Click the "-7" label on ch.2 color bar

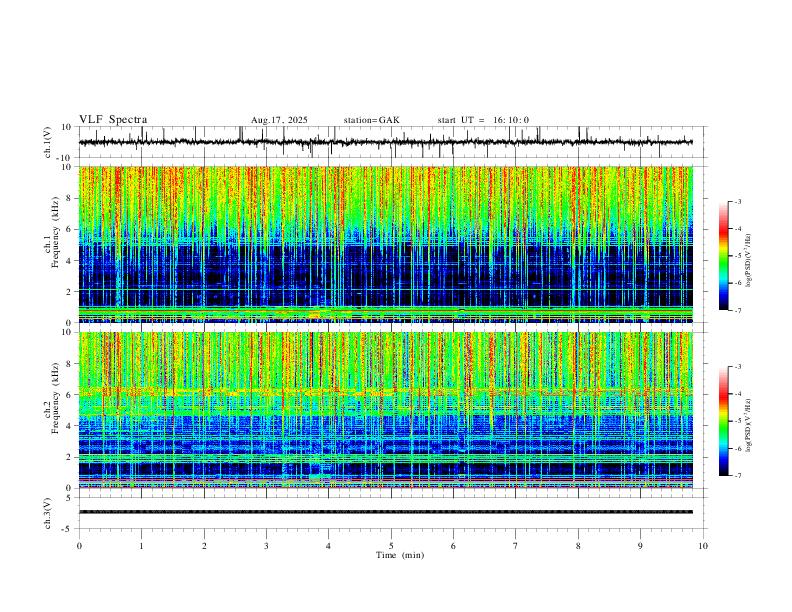pos(737,476)
